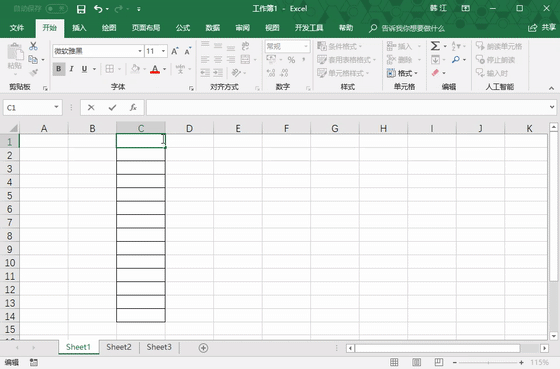Click the Cut scissors icon
This screenshot has height=369, width=560.
coord(33,46)
